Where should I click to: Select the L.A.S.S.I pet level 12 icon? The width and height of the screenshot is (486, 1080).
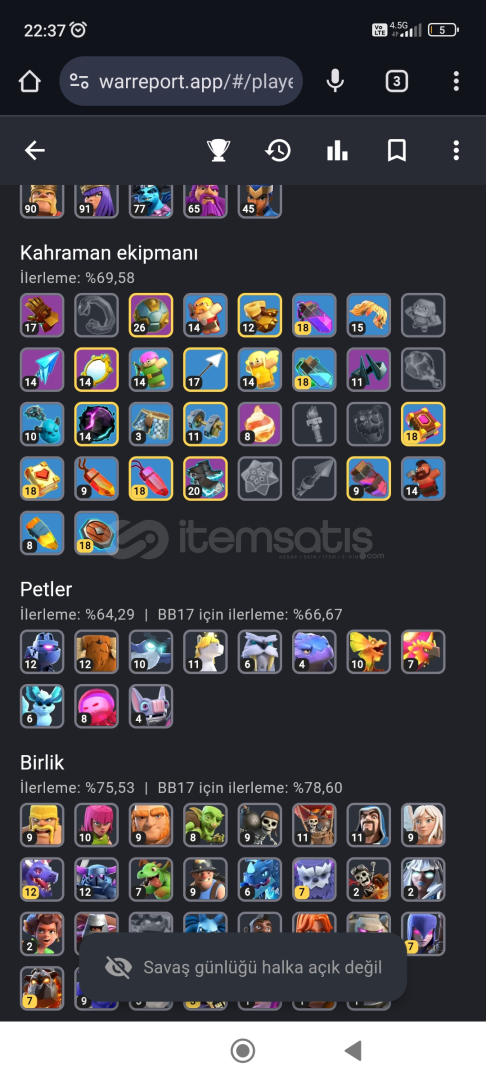pyautogui.click(x=42, y=652)
